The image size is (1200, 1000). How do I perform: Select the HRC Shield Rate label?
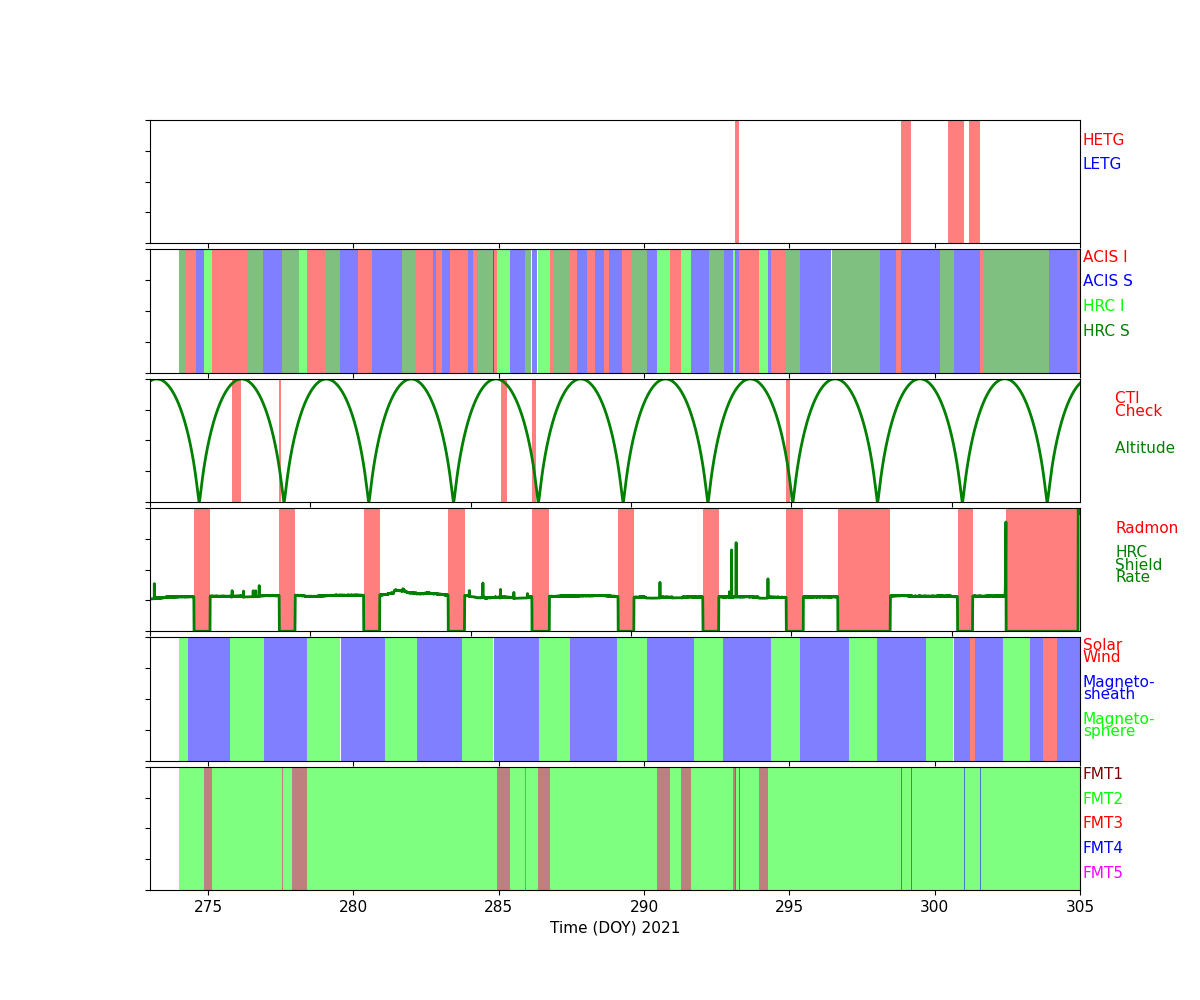[x=1138, y=565]
